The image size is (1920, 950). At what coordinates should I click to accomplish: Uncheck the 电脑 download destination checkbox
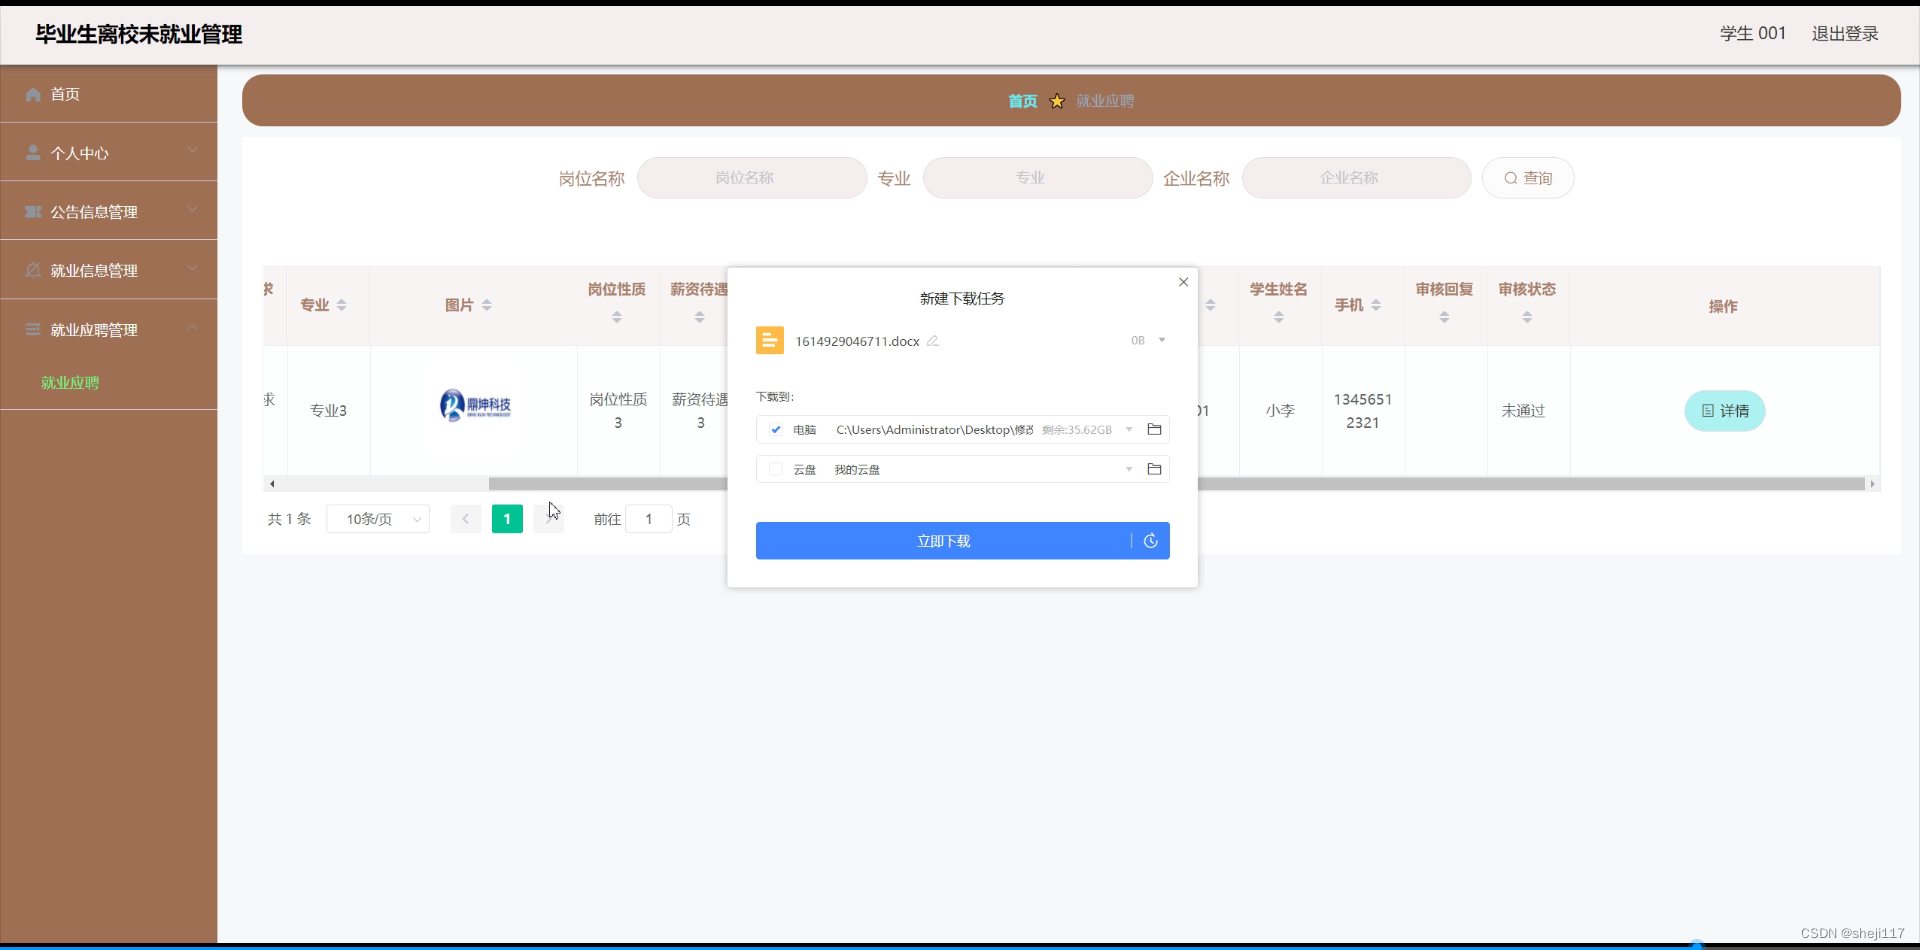[776, 429]
